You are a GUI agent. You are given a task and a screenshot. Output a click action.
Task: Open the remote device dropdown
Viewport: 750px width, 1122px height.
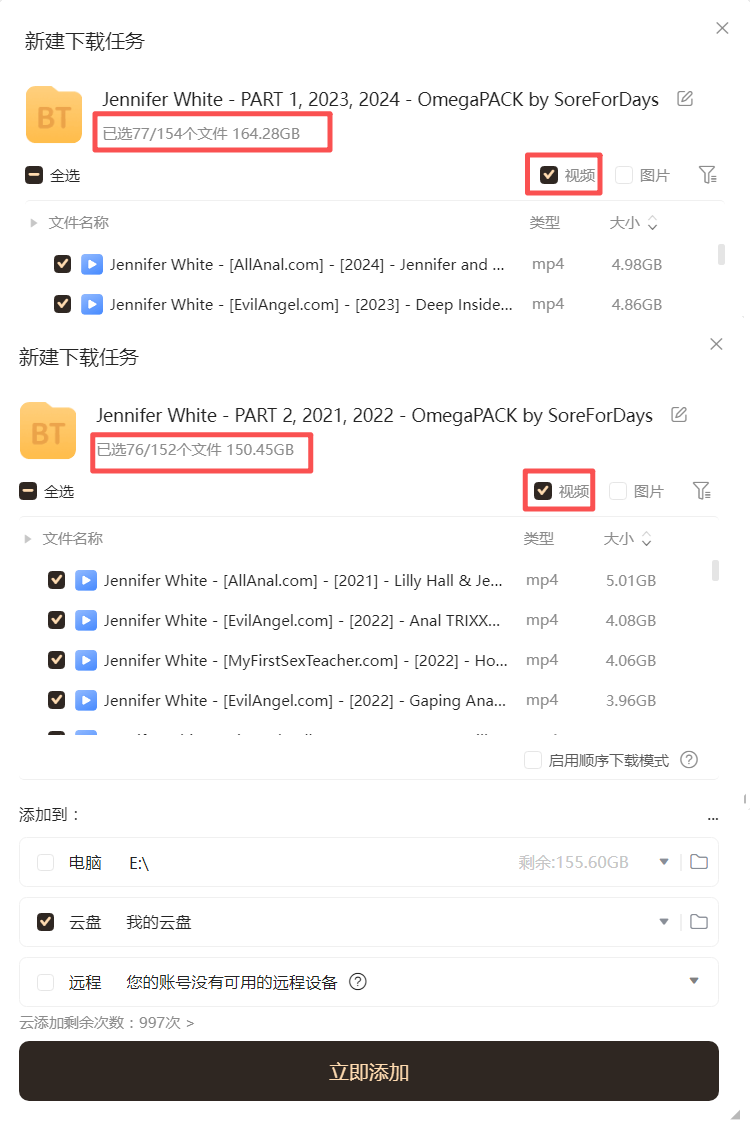pyautogui.click(x=694, y=981)
